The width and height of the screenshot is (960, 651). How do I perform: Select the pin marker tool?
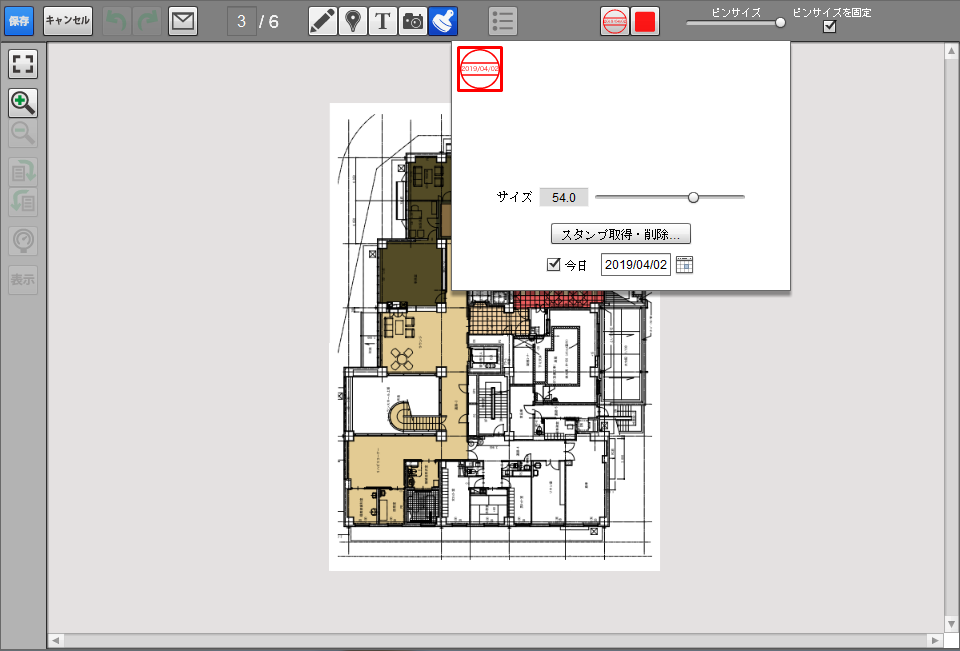coord(351,21)
